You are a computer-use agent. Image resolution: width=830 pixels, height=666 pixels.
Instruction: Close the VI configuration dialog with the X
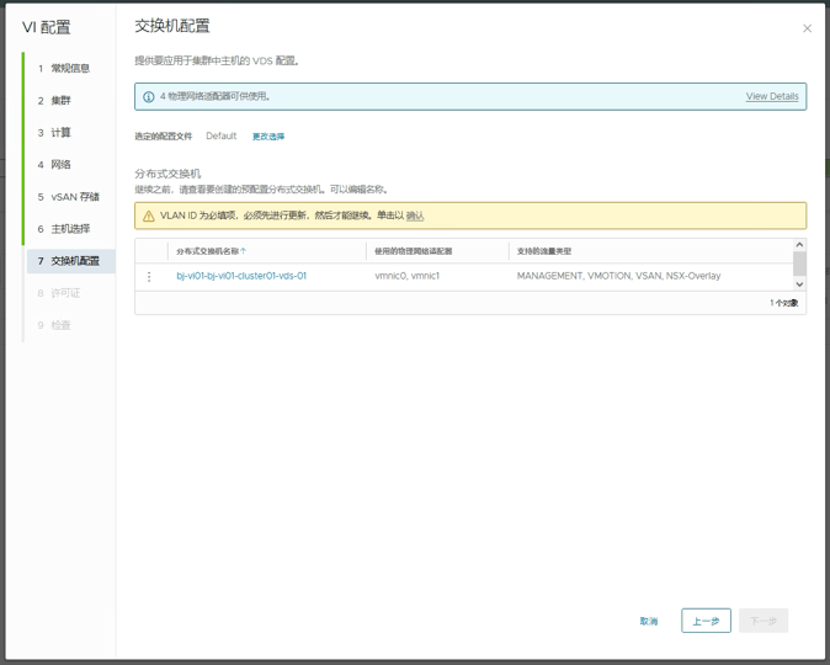tap(807, 29)
